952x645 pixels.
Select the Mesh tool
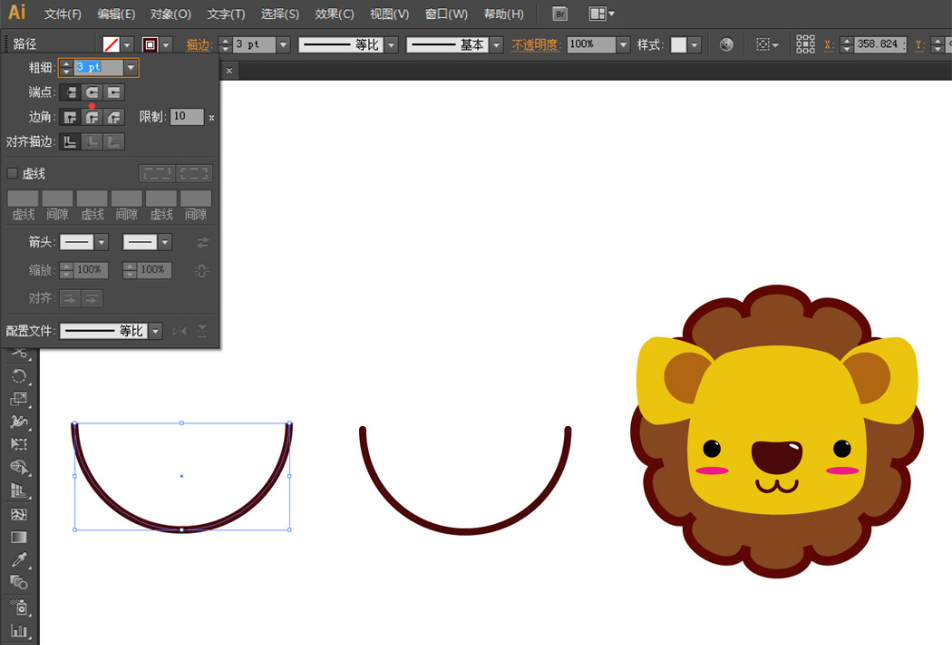(x=19, y=514)
